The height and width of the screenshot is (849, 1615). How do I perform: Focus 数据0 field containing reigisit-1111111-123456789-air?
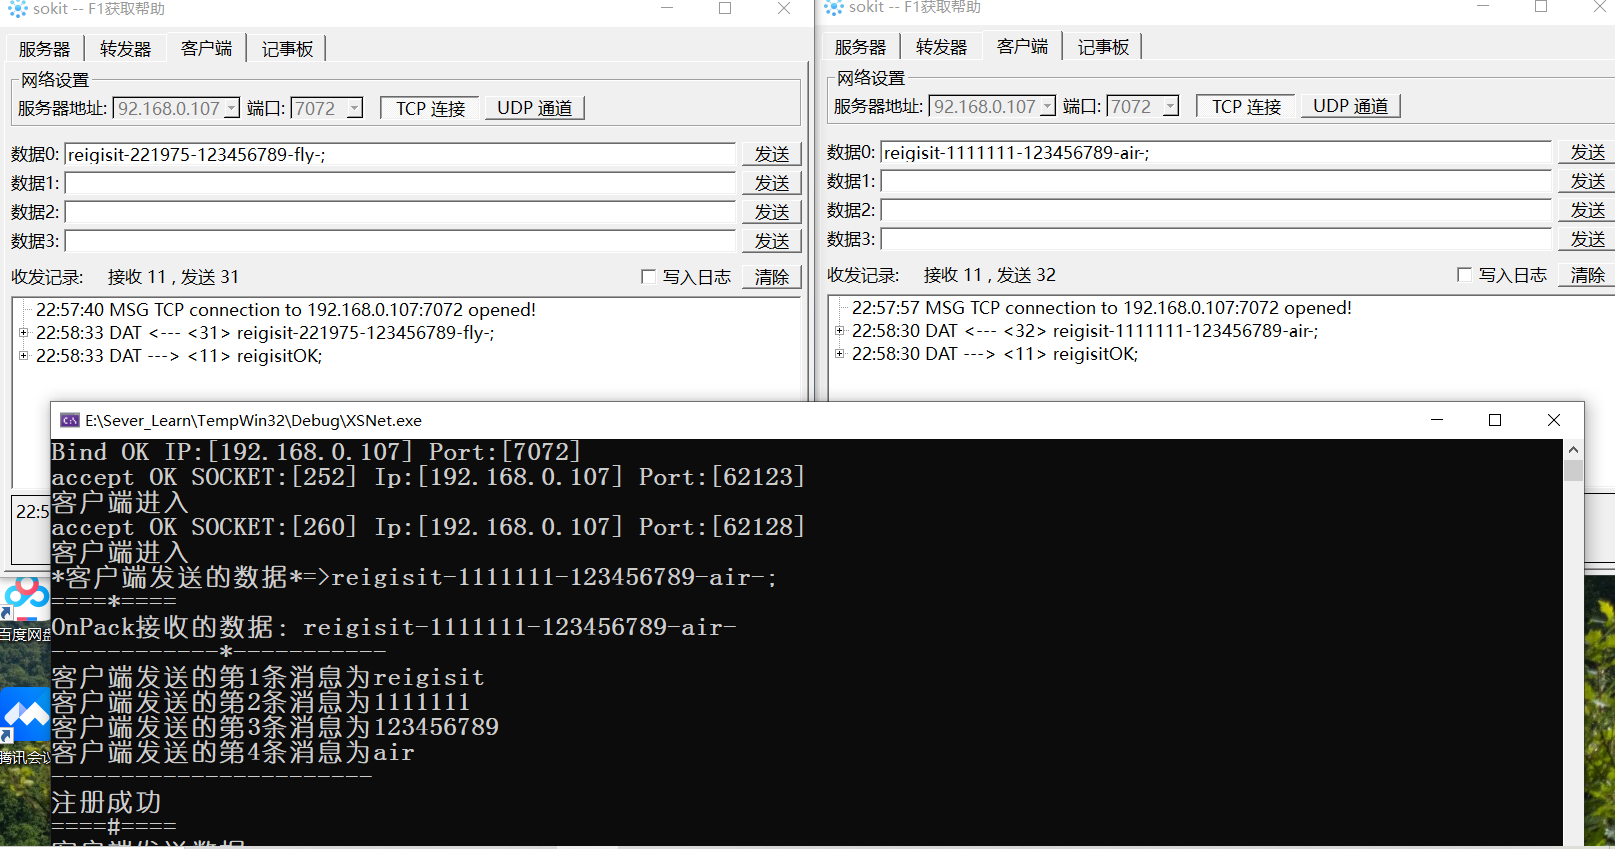click(x=1216, y=152)
